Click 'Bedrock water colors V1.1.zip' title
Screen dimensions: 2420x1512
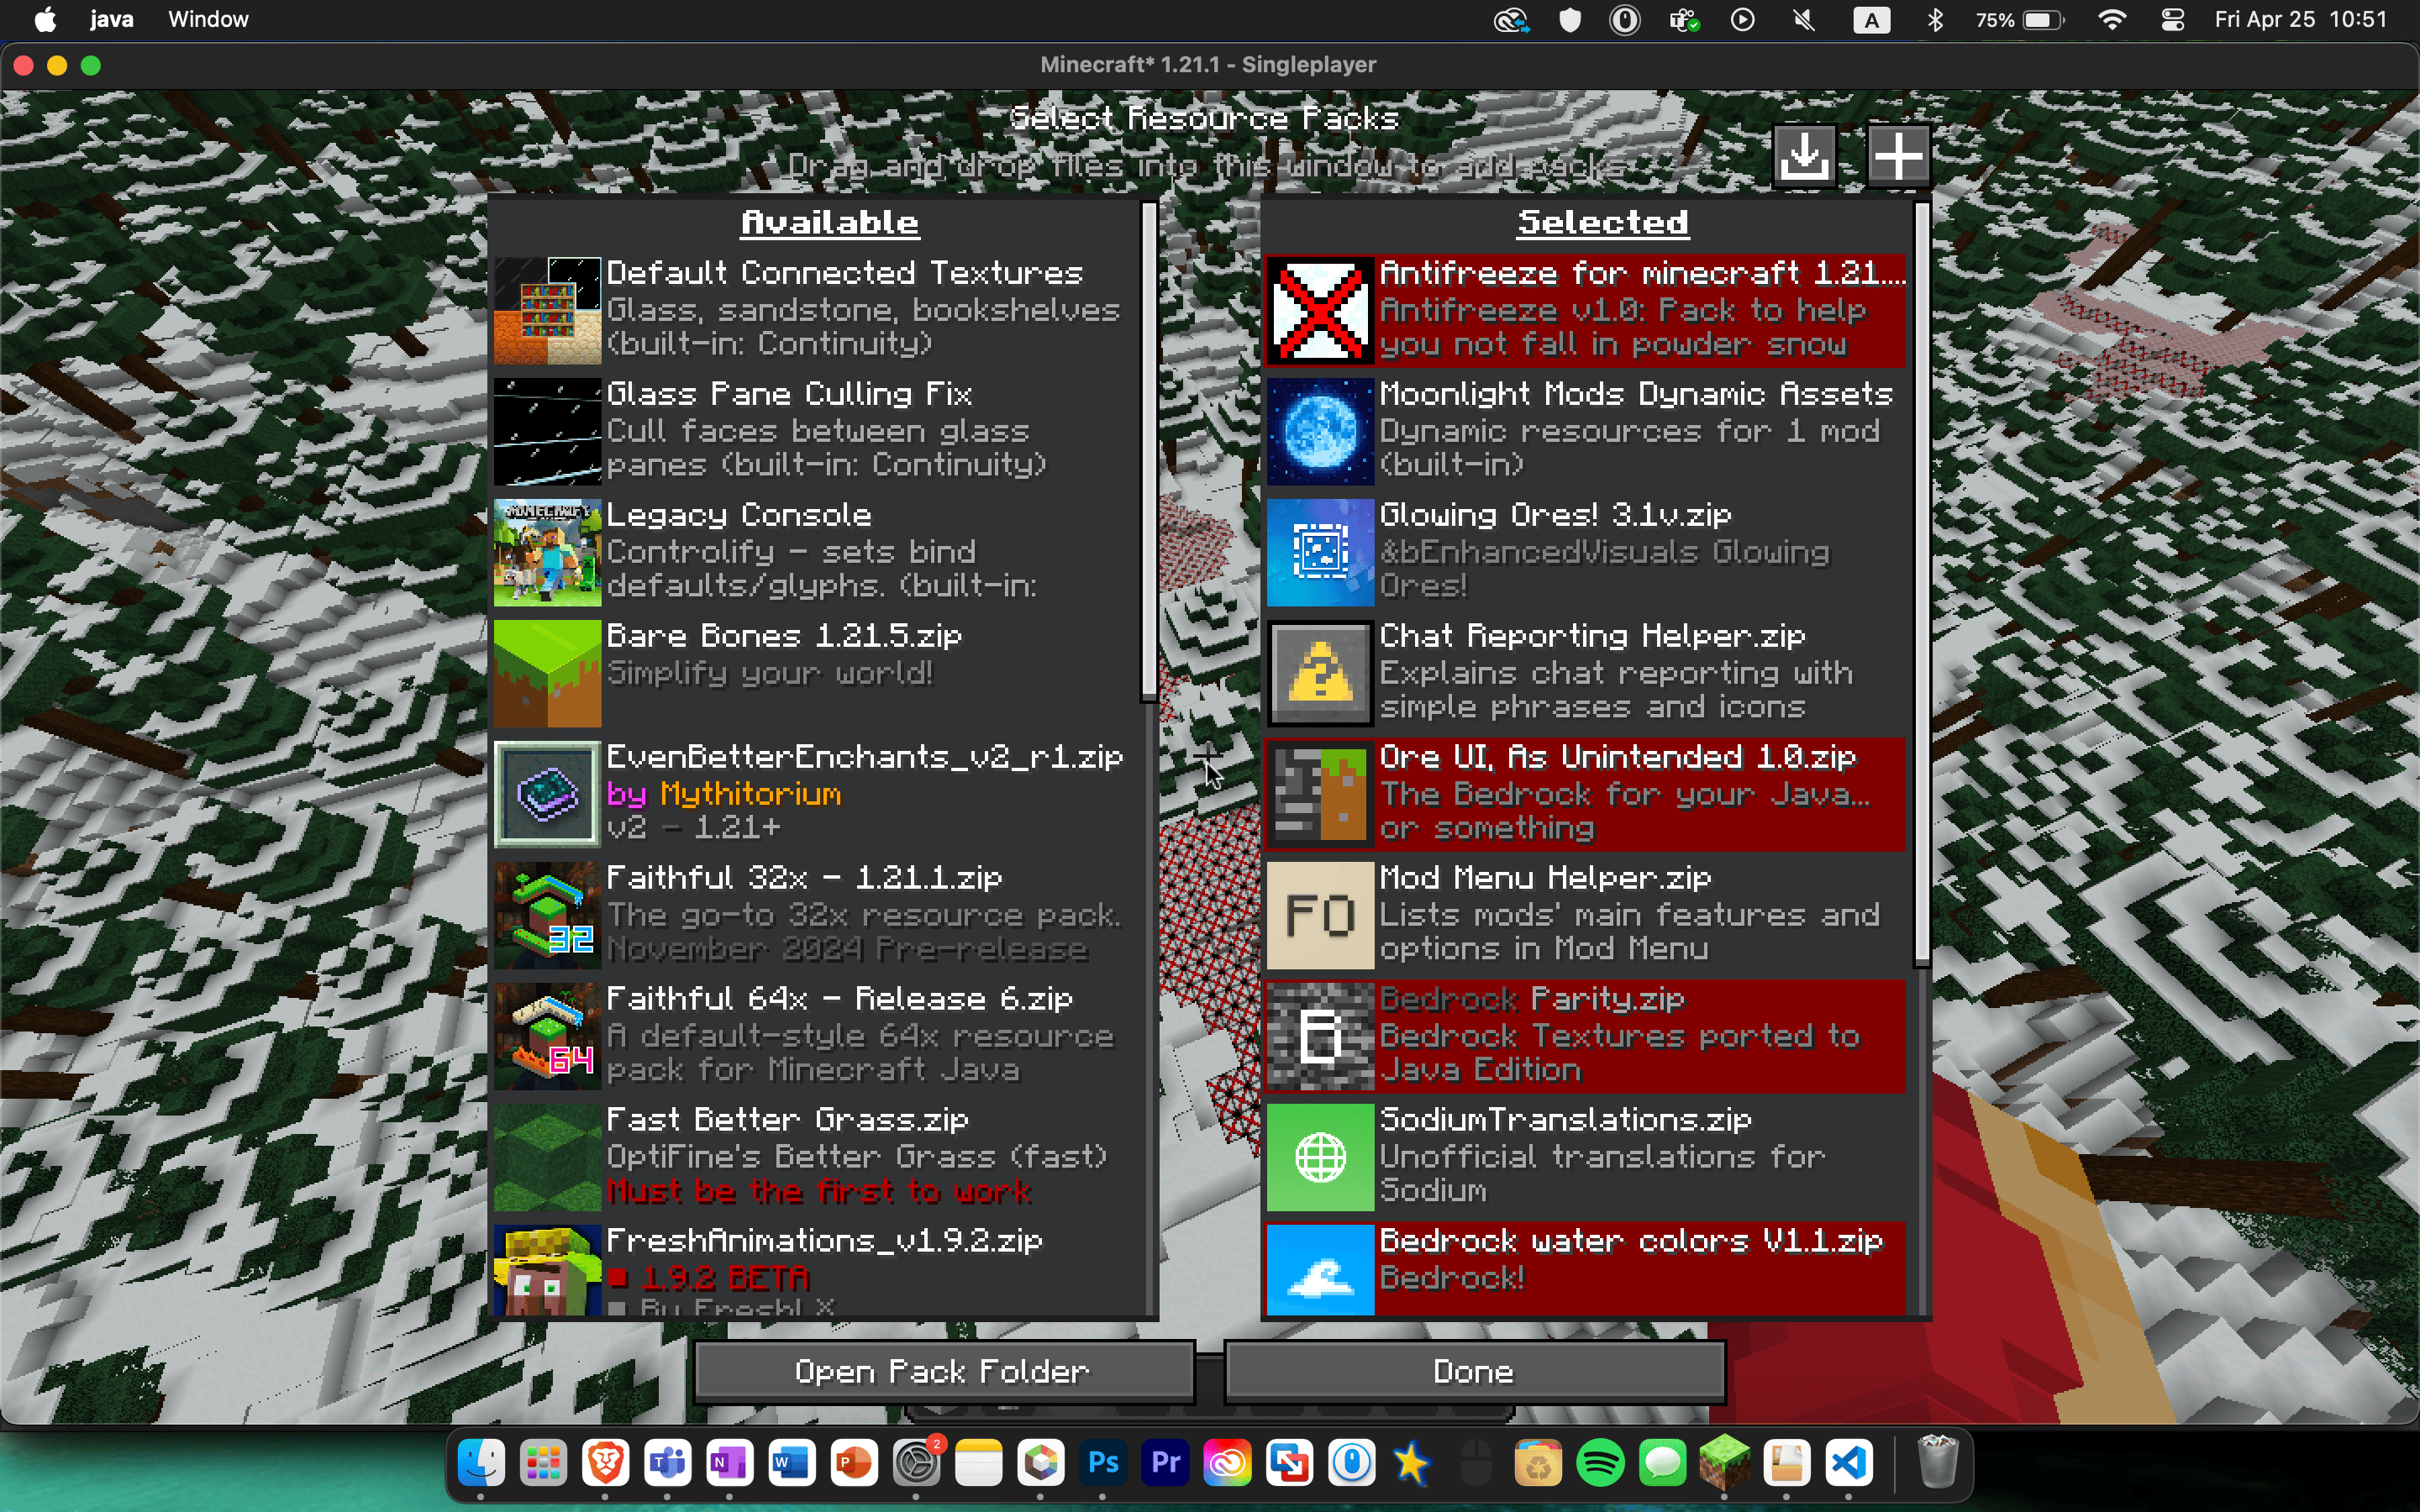[1631, 1241]
